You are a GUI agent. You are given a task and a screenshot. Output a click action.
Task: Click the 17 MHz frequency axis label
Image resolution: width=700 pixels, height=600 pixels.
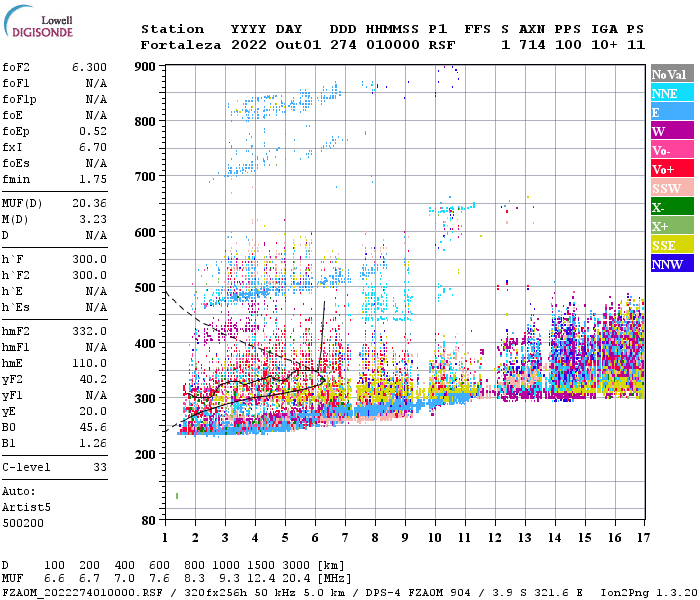coord(643,538)
